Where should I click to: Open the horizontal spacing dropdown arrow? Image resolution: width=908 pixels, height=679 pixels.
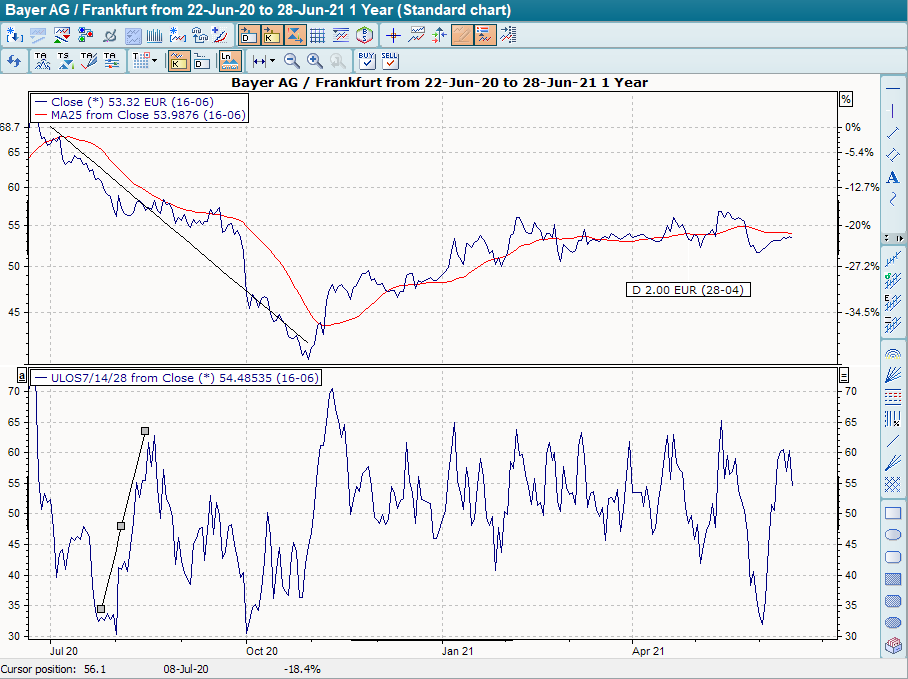(273, 61)
